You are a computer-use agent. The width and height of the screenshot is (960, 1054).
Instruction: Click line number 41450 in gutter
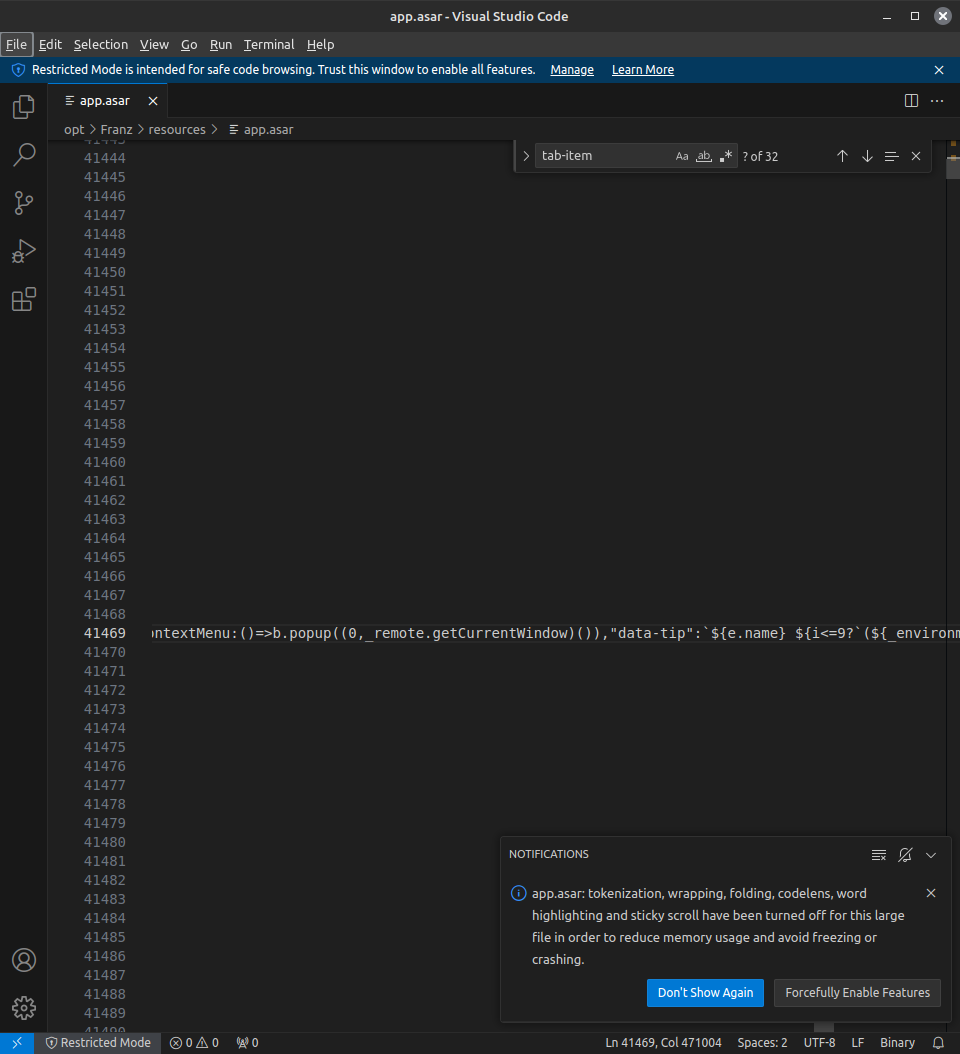click(105, 272)
